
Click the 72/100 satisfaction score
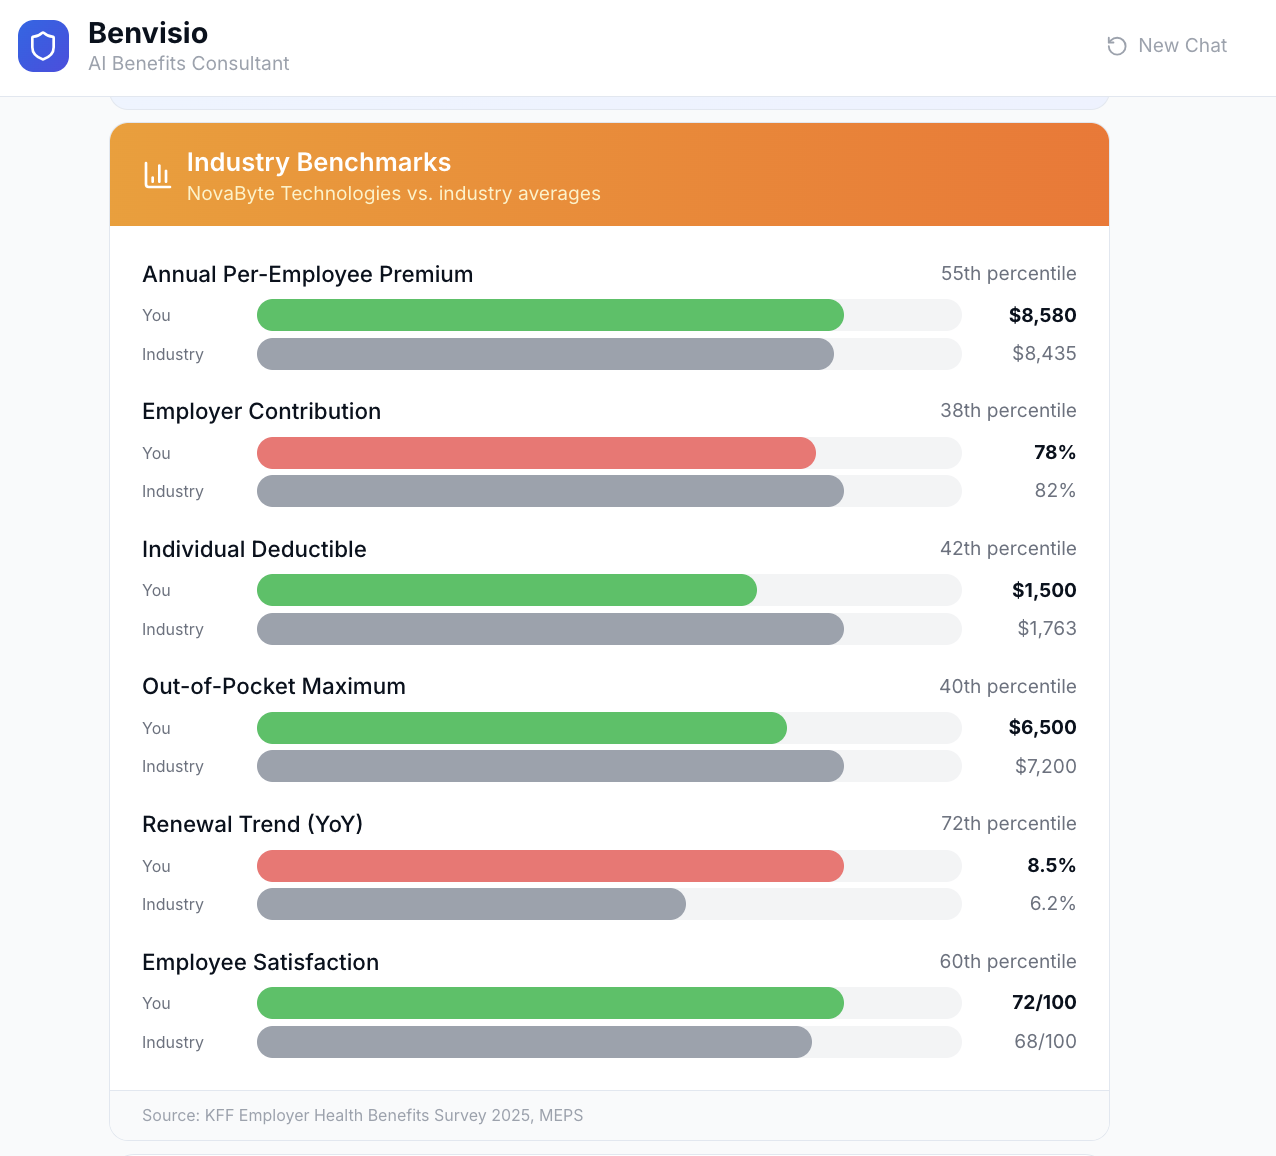coord(1043,1002)
